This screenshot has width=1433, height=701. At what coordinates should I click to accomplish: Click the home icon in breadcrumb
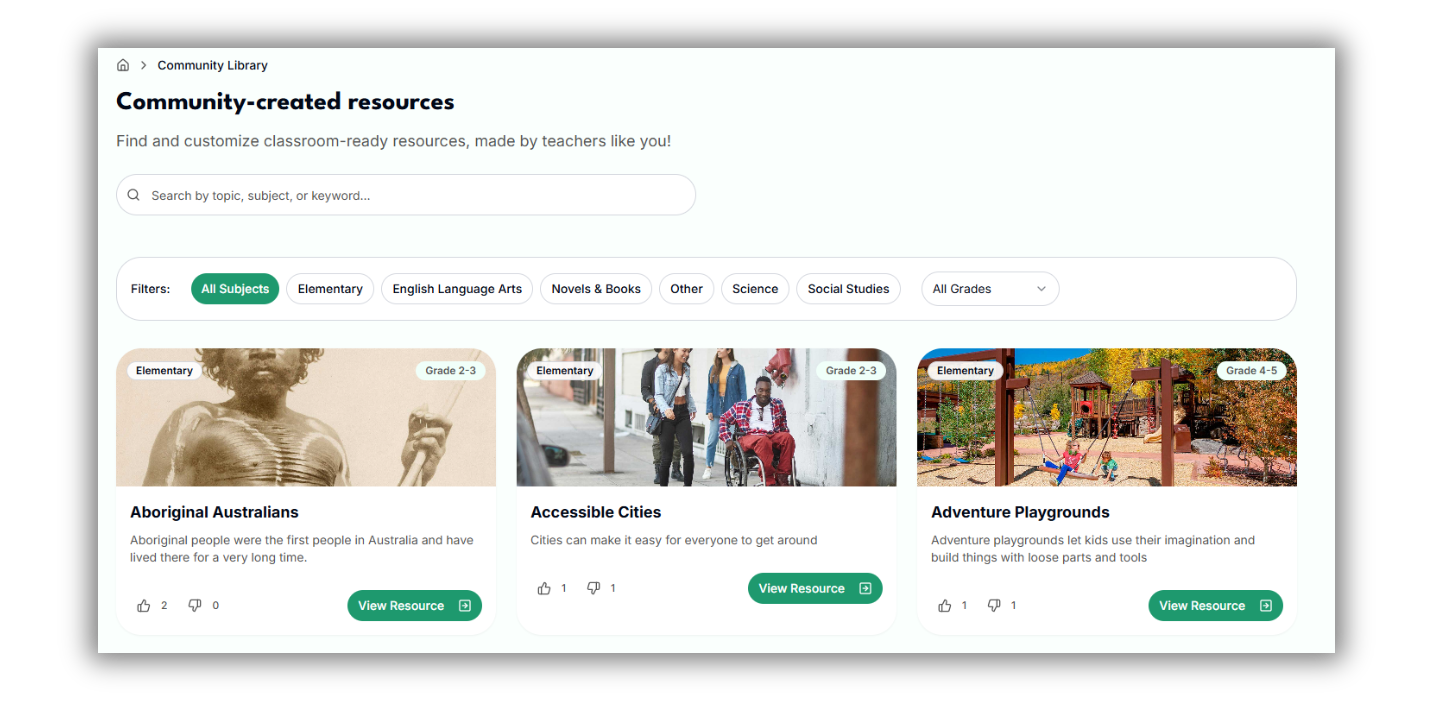[123, 65]
